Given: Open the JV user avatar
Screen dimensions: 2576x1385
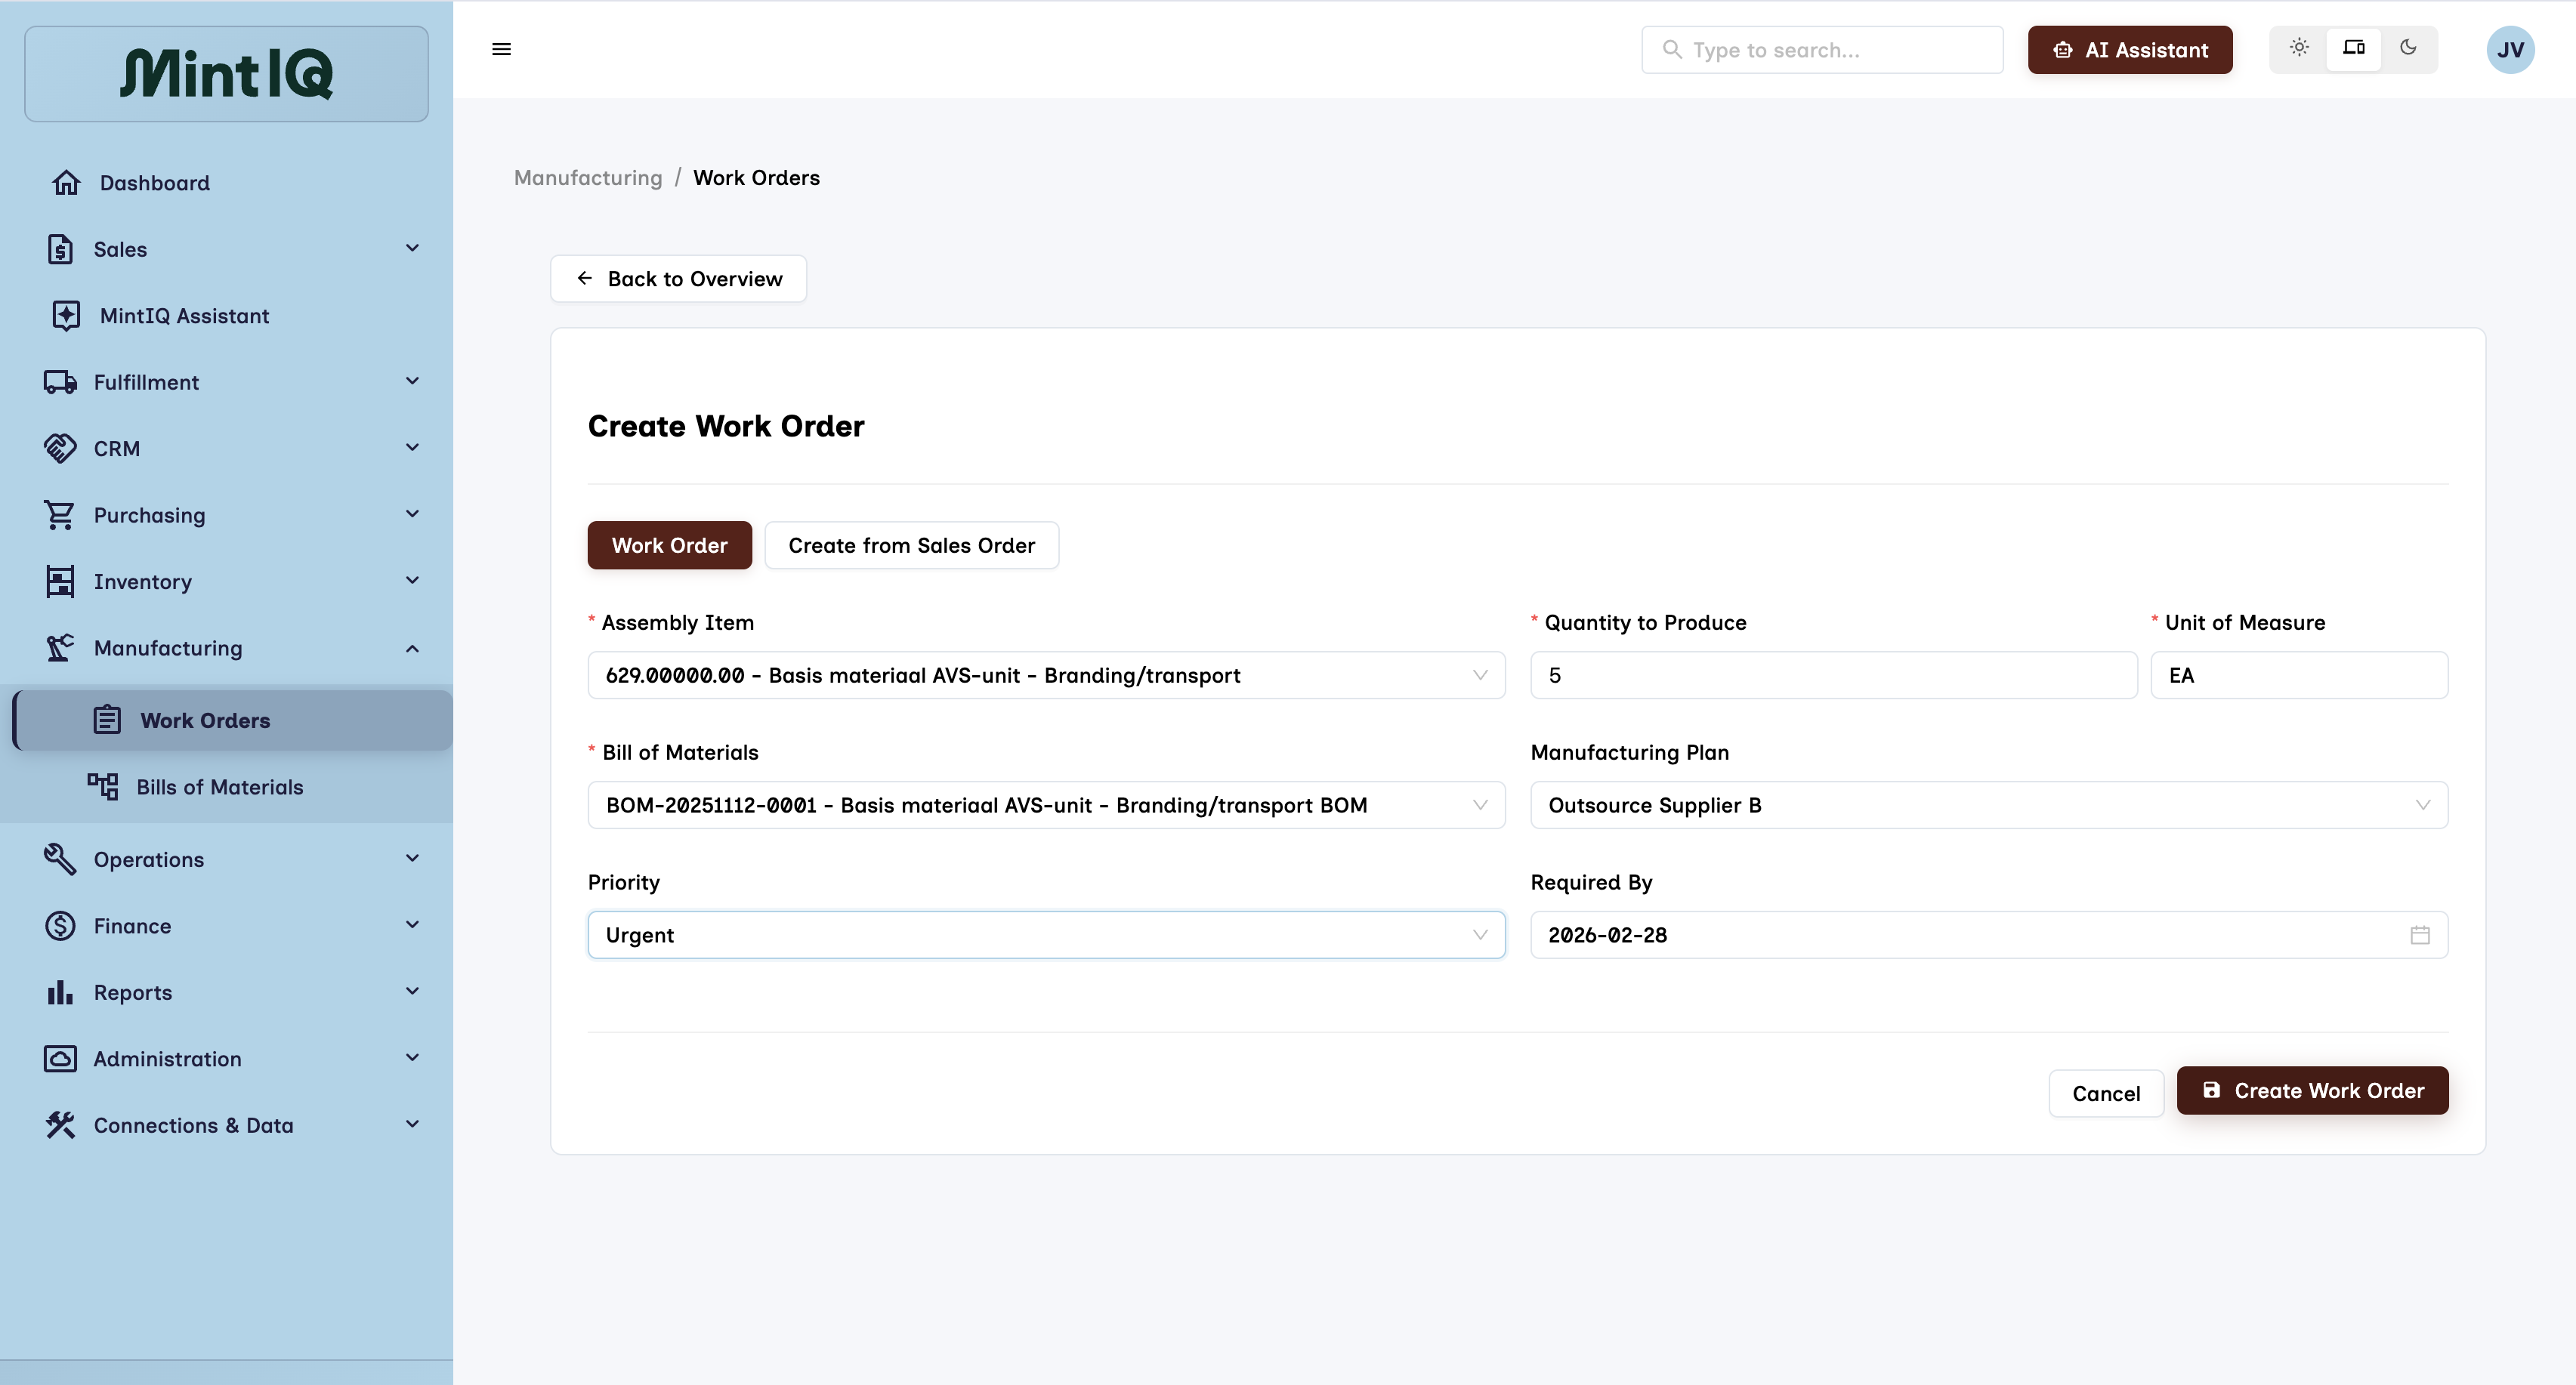Looking at the screenshot, I should [x=2510, y=50].
